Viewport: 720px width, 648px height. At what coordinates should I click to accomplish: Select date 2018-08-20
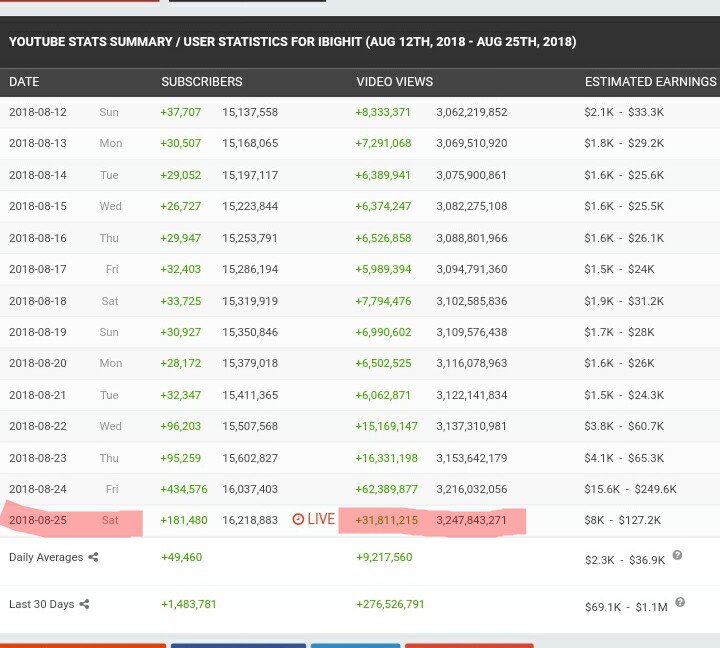(x=38, y=363)
